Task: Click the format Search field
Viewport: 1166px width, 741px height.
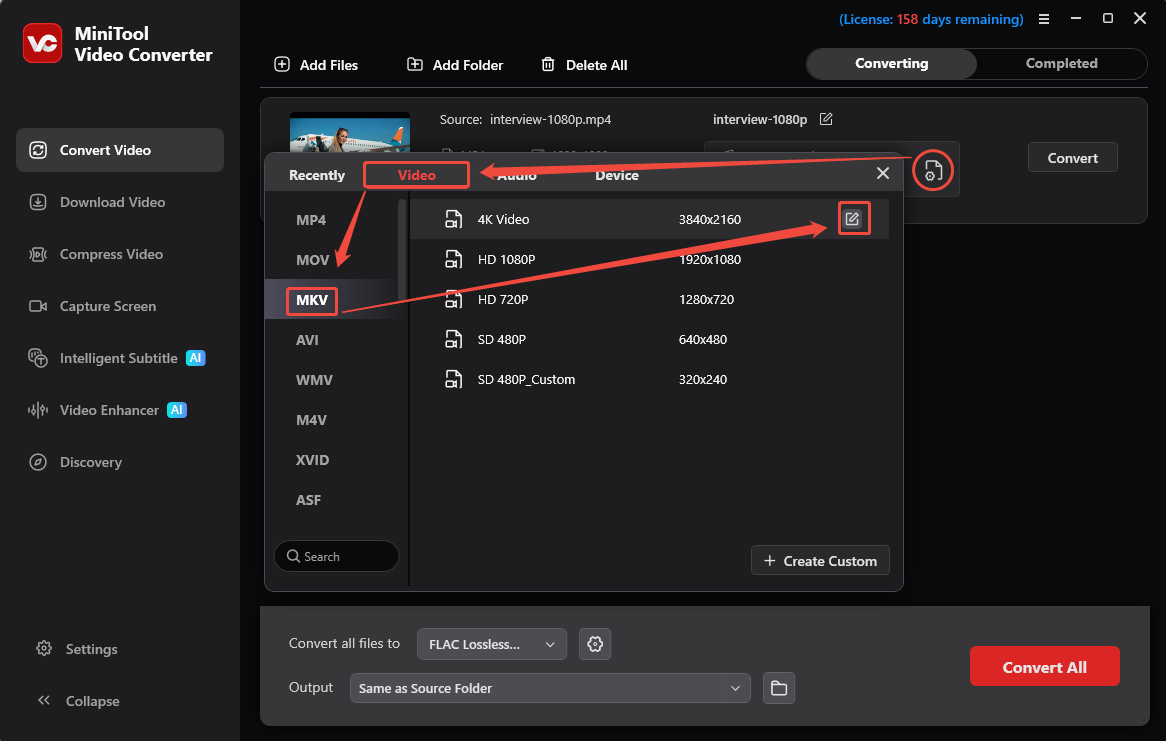Action: (336, 556)
